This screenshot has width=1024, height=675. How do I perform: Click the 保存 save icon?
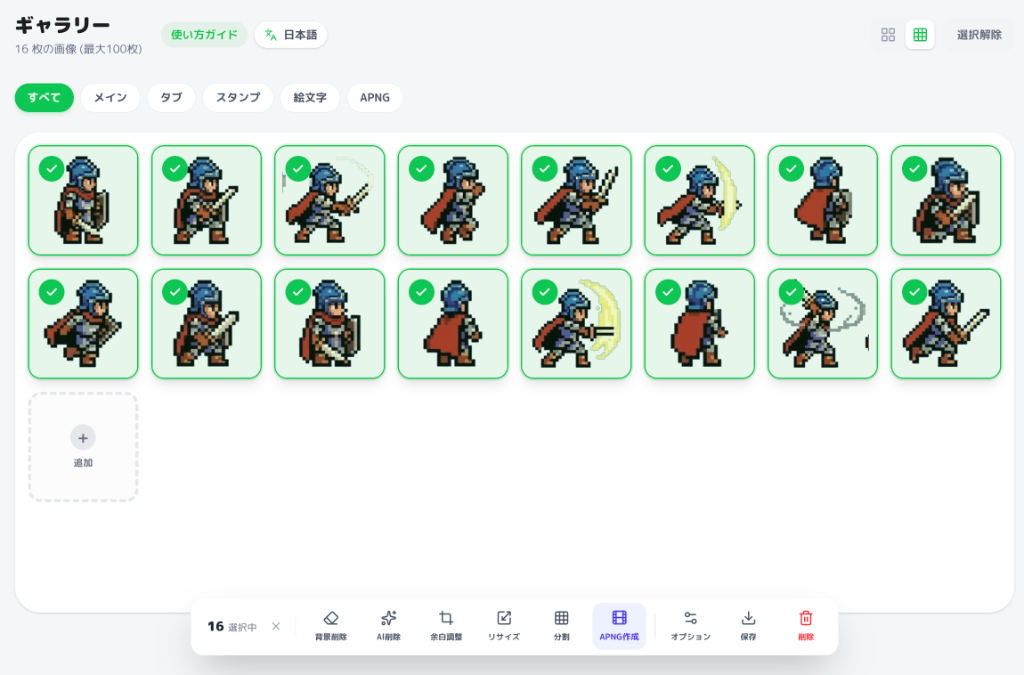coord(748,625)
